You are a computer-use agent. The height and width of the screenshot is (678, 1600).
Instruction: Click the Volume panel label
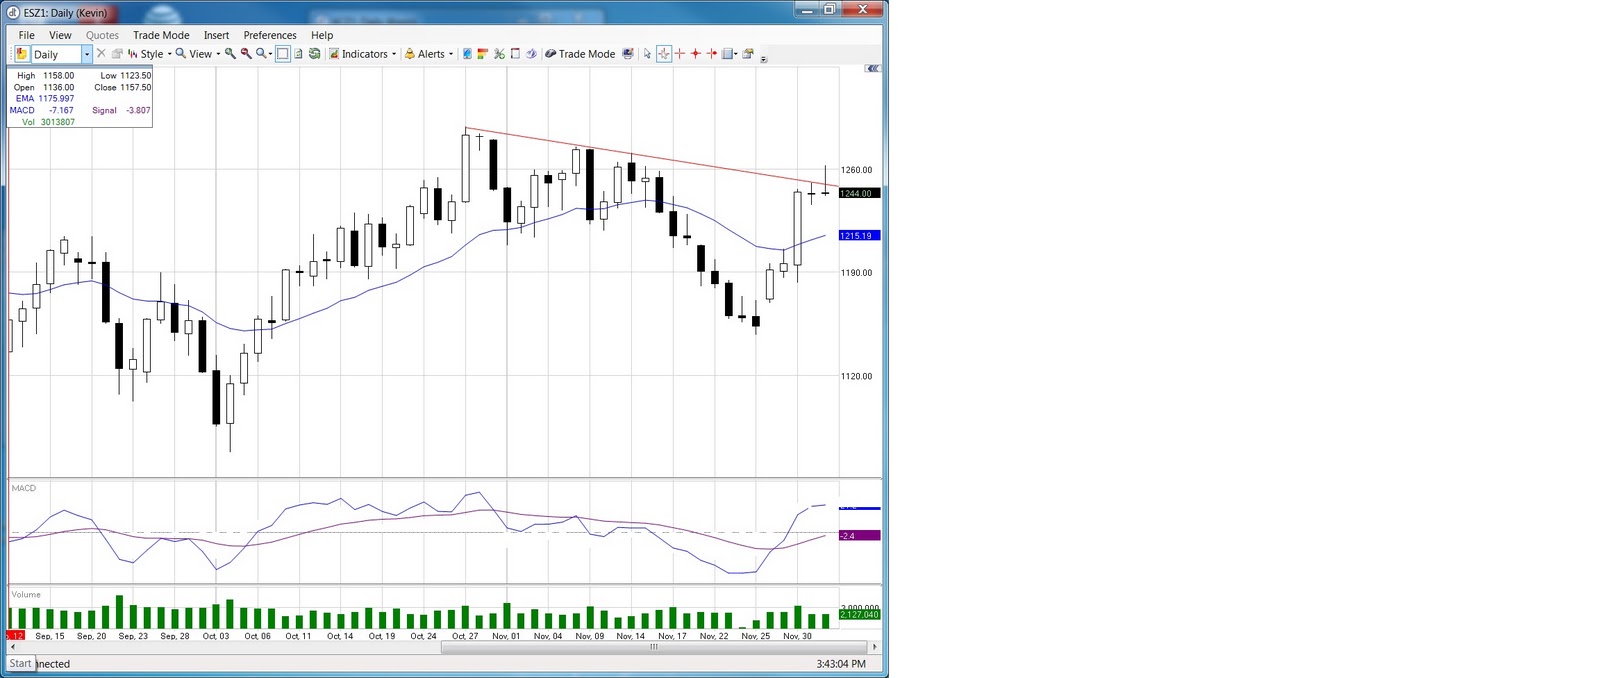point(26,594)
